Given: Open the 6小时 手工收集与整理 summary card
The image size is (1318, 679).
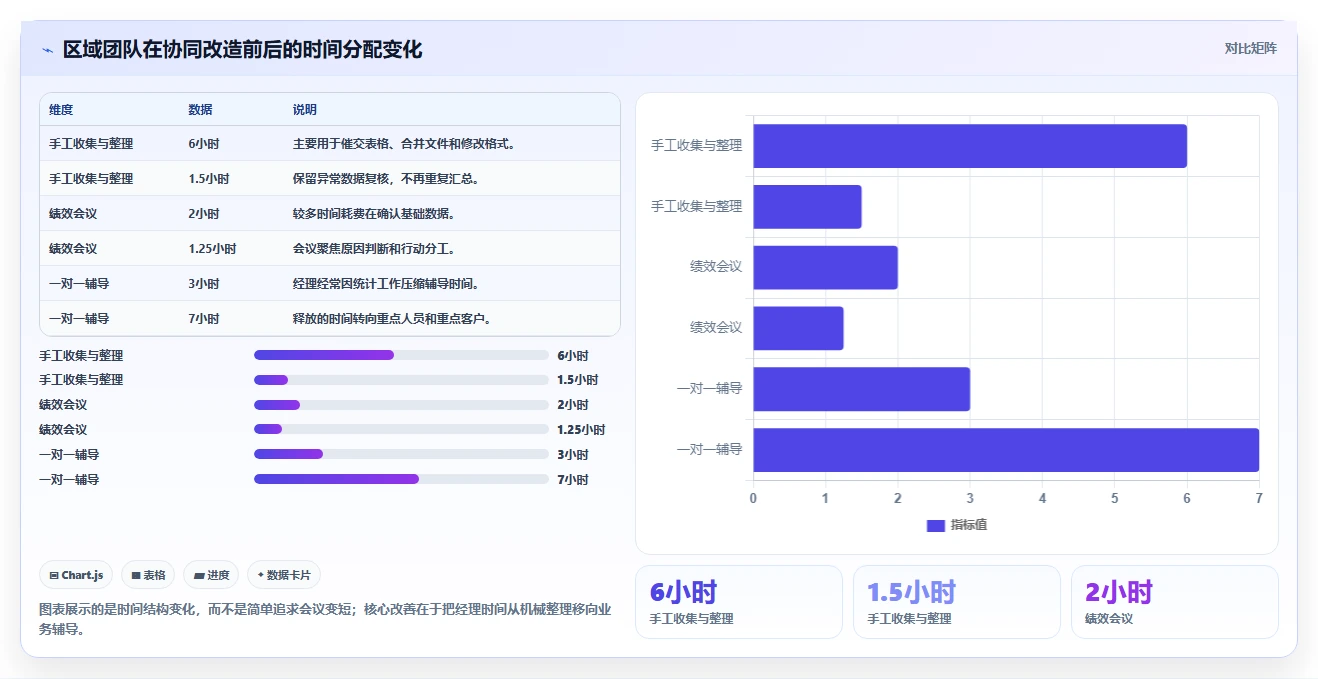Looking at the screenshot, I should pyautogui.click(x=739, y=602).
